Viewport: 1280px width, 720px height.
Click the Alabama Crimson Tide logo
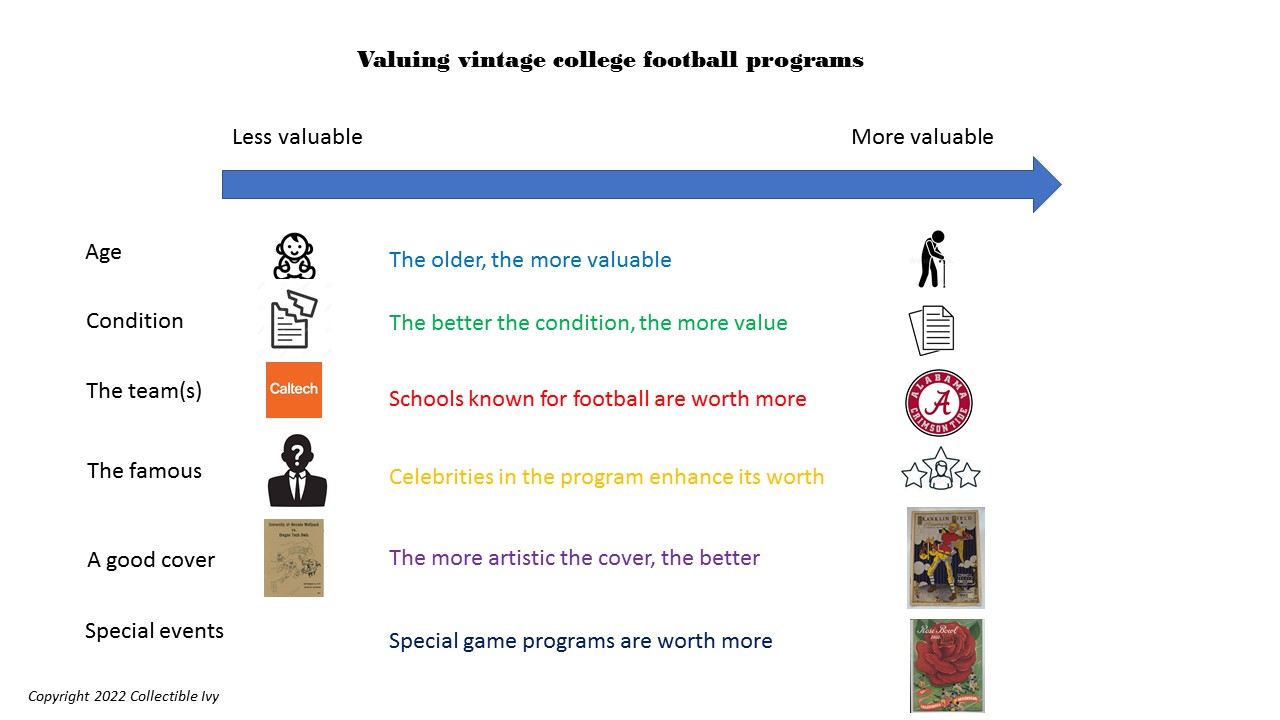pyautogui.click(x=939, y=403)
